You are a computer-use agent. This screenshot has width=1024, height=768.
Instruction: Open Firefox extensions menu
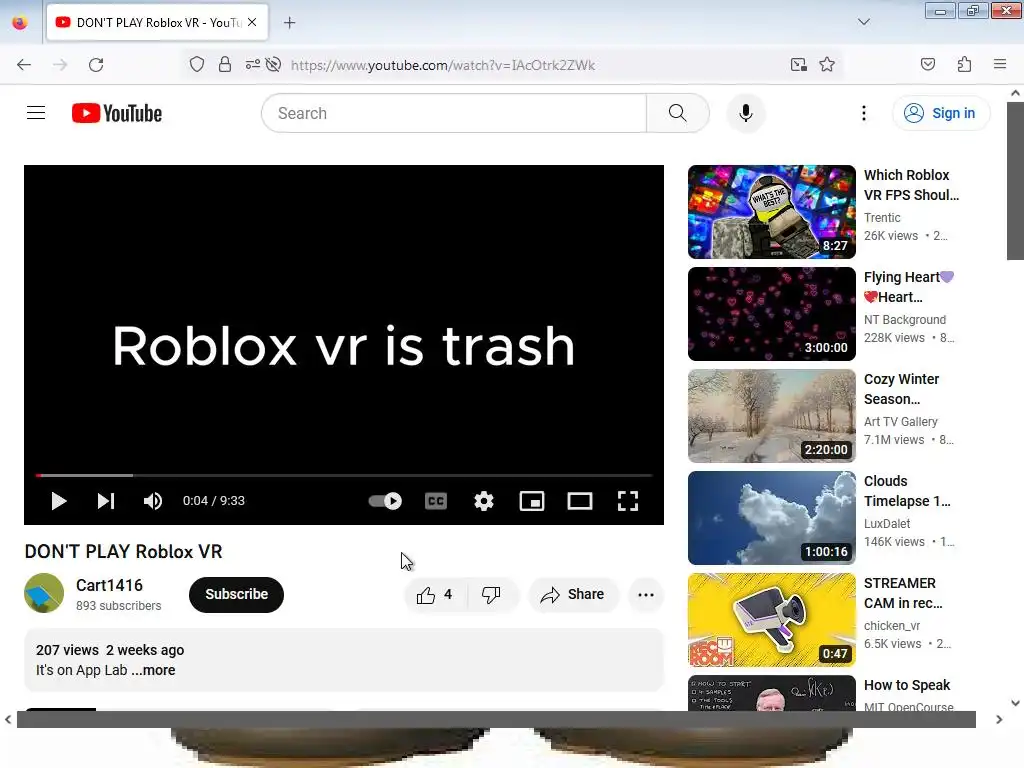coord(964,65)
